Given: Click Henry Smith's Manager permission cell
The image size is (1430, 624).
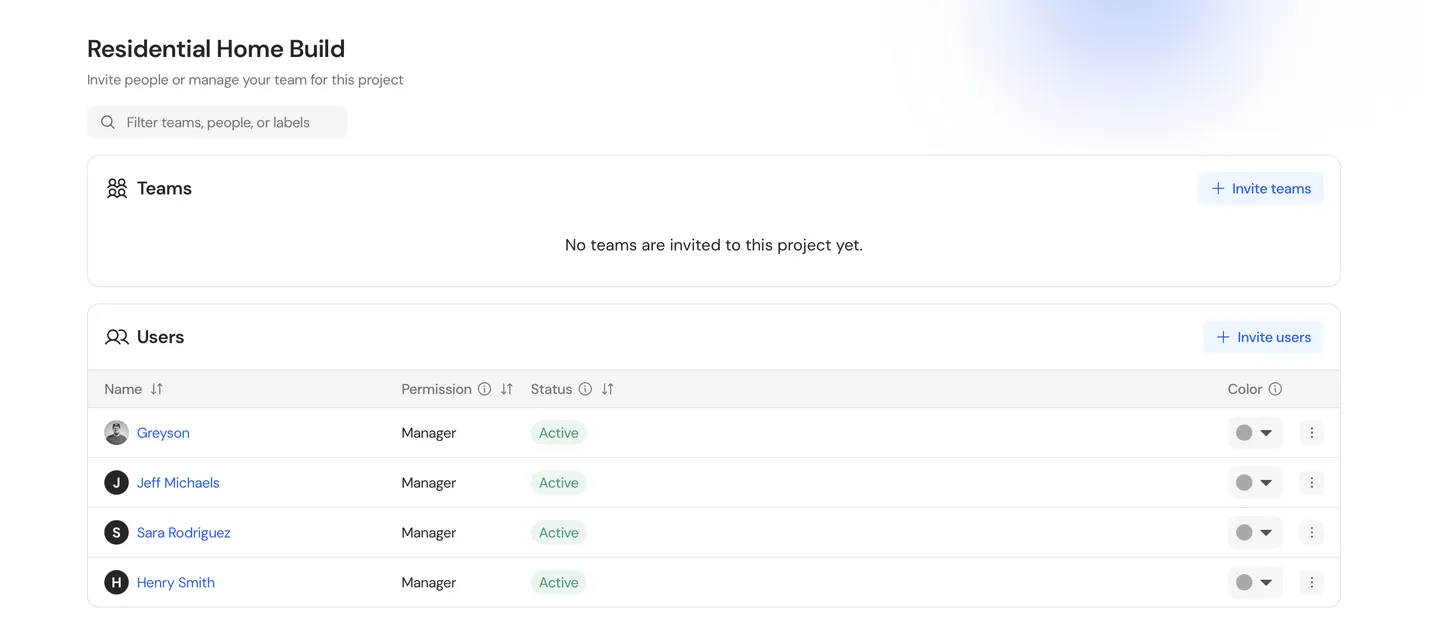Looking at the screenshot, I should tap(429, 582).
